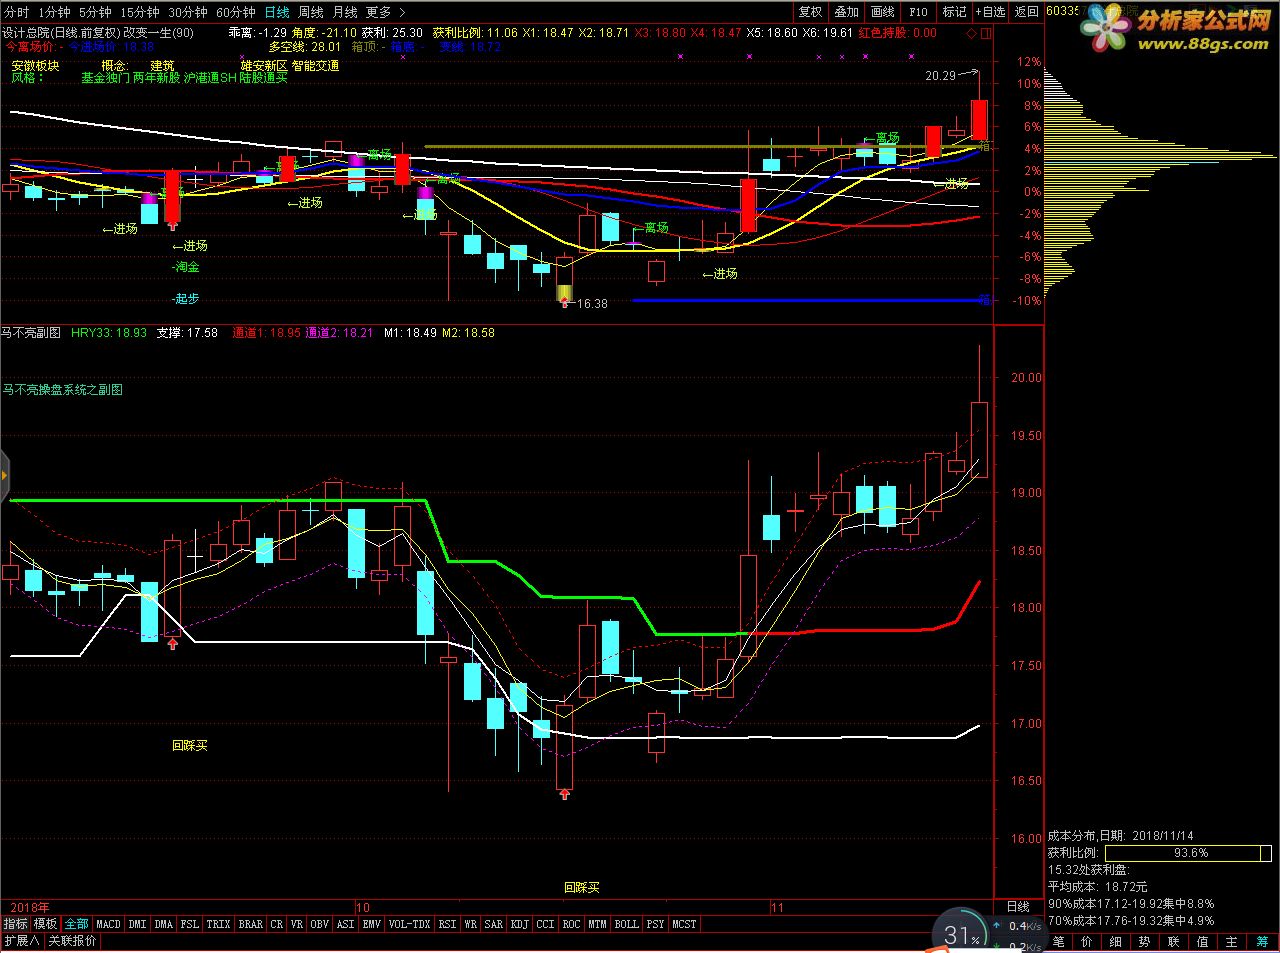
Task: Apply the TRIX indicator
Action: (218, 924)
